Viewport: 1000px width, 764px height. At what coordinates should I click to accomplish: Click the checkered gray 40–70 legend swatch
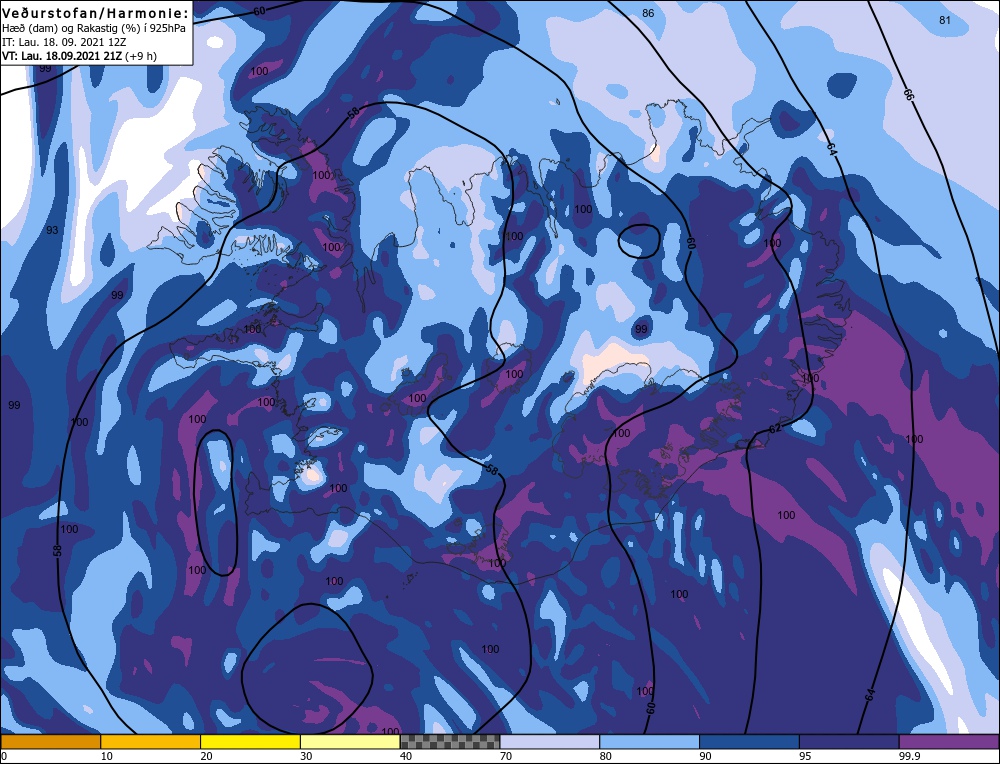point(450,741)
